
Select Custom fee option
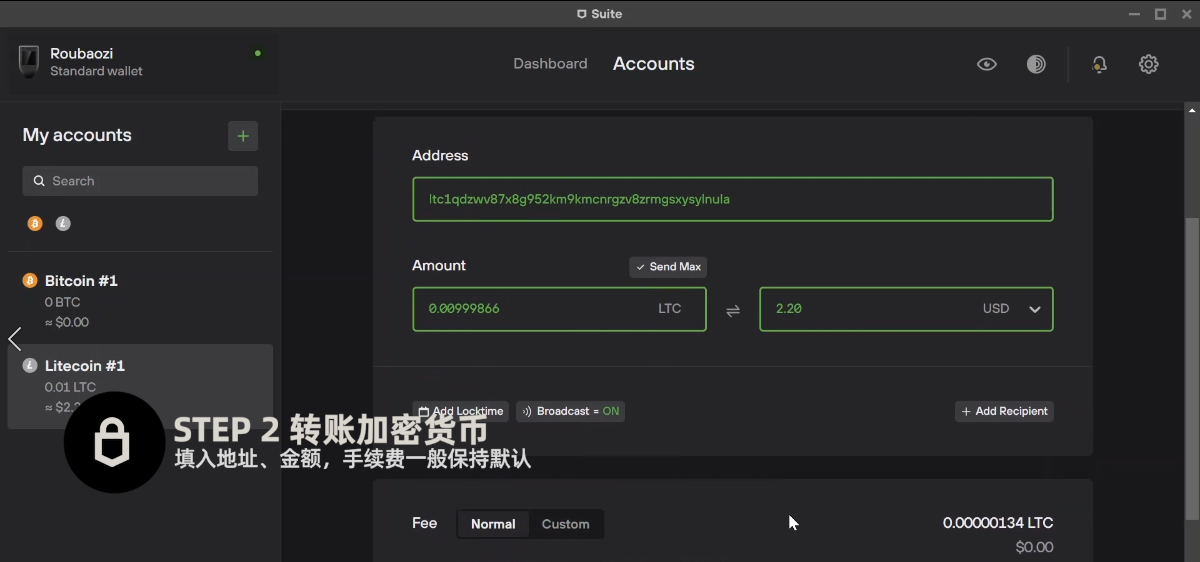(565, 524)
